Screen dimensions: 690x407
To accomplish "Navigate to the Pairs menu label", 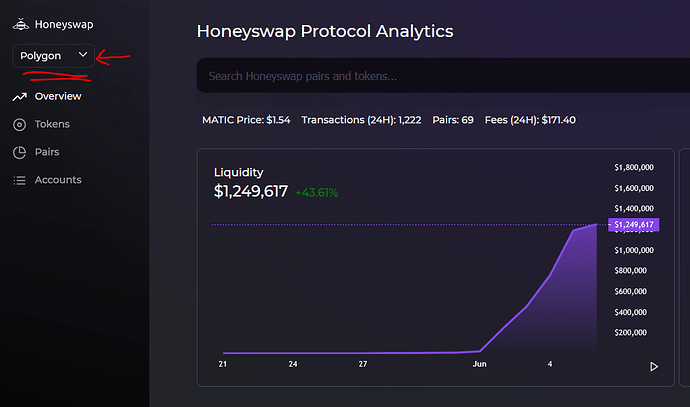I will [47, 153].
